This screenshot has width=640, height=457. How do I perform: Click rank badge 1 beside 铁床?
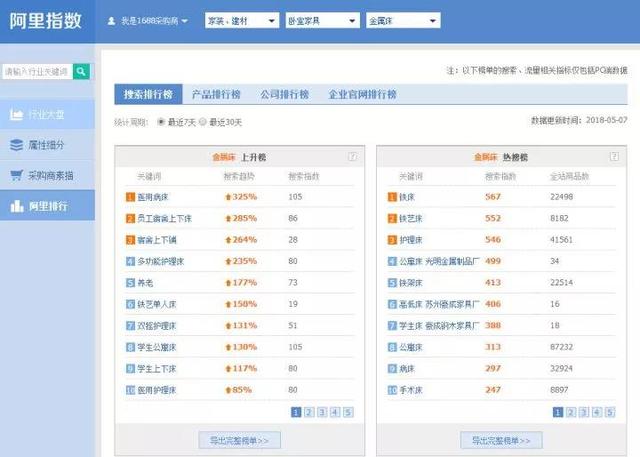[392, 197]
